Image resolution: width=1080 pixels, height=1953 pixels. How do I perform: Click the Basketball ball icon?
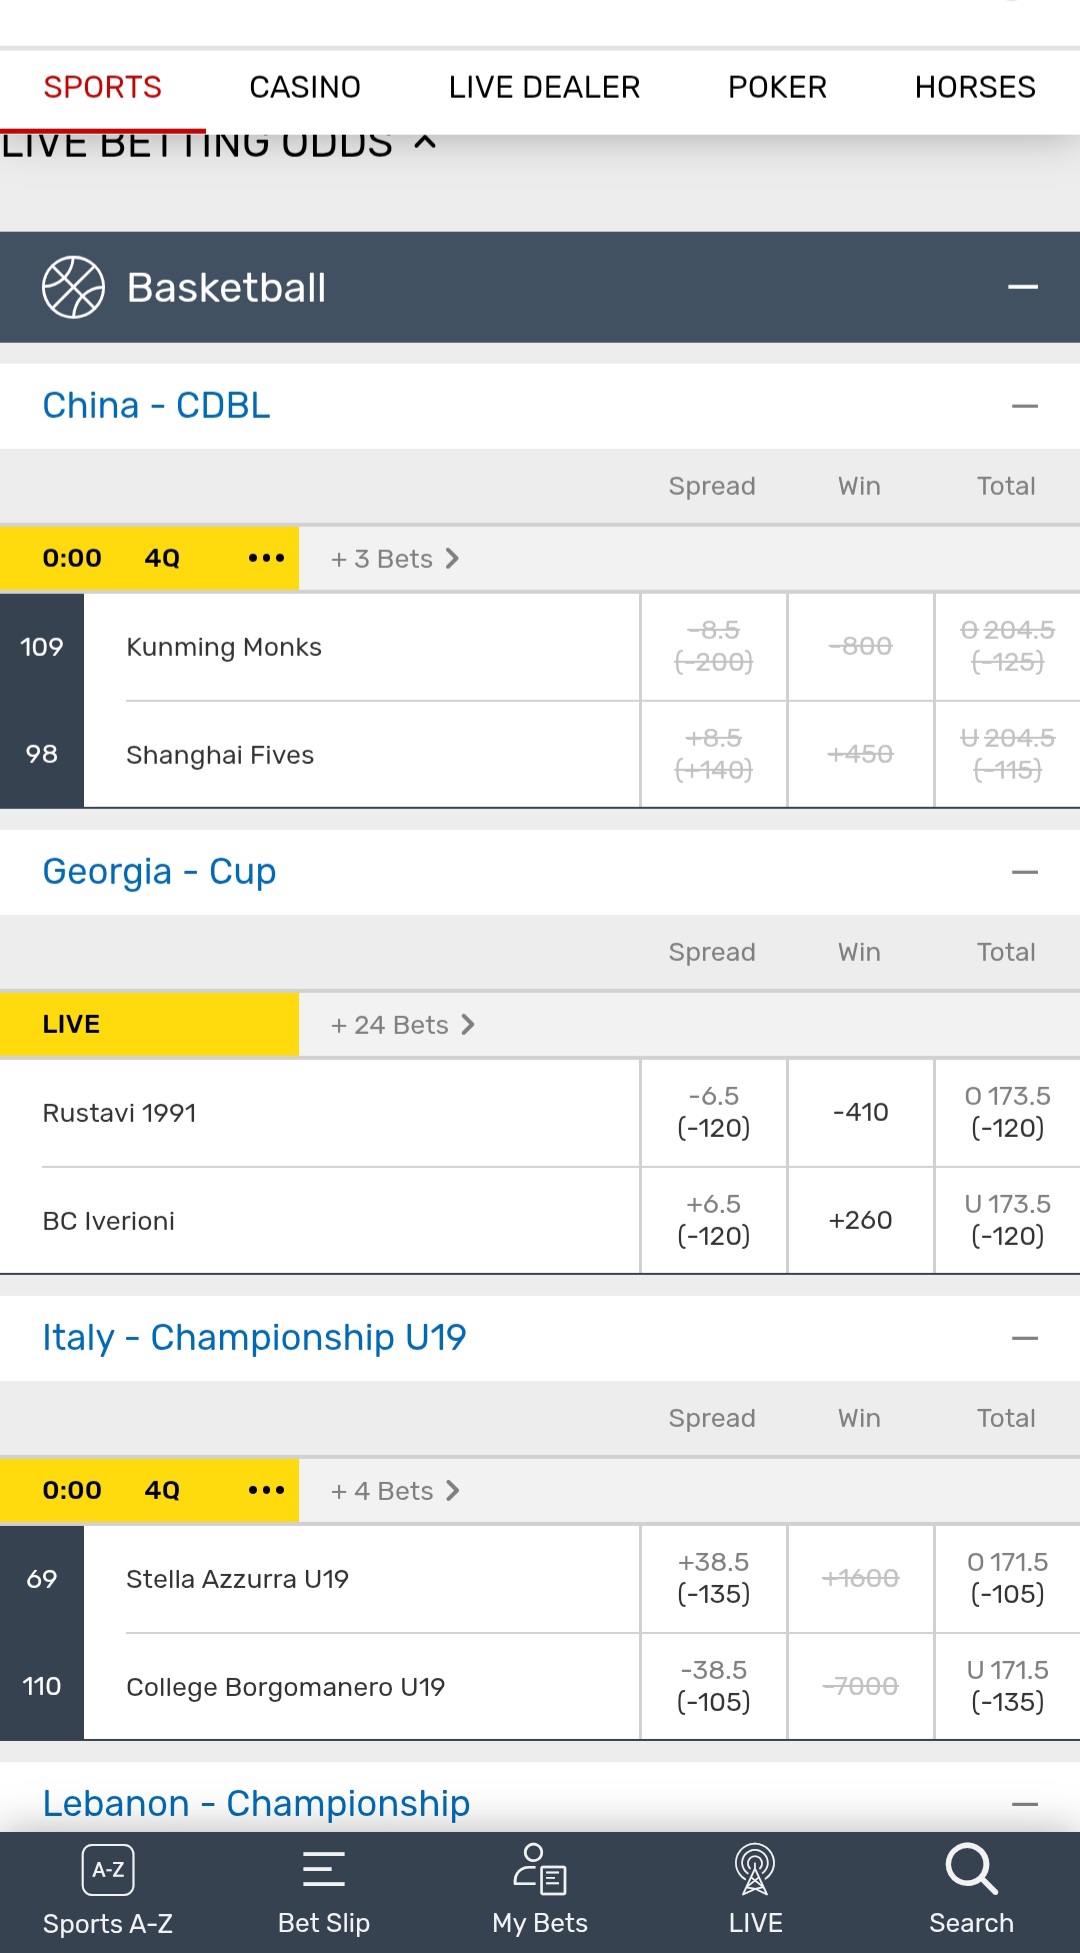point(73,287)
